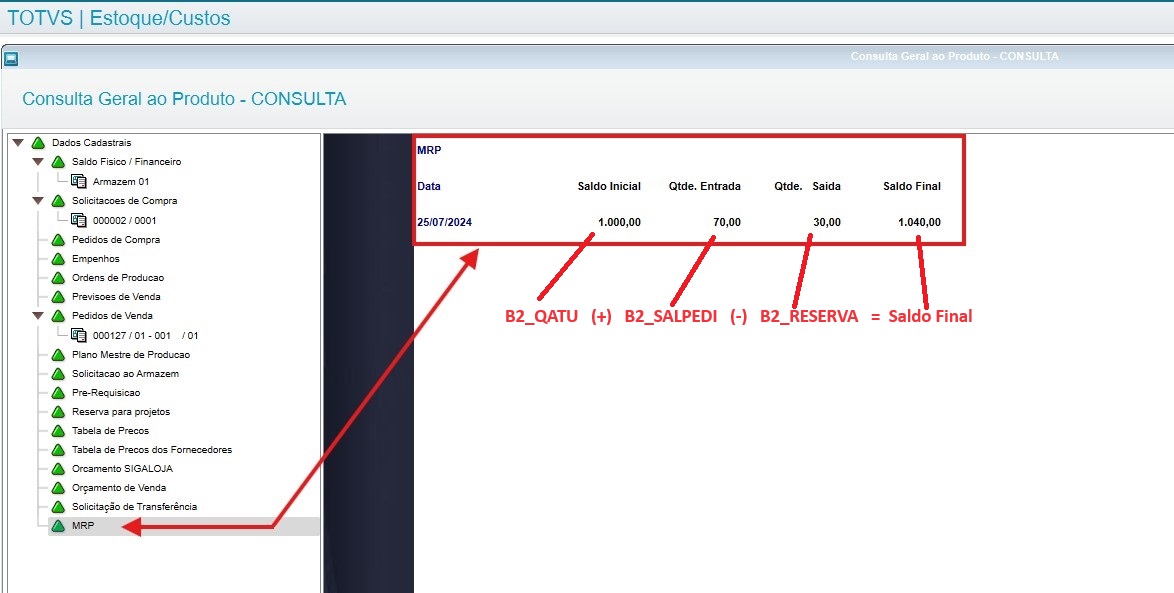Click the green triangle icon beside Tabela de Precos dos Fornecedores
Image resolution: width=1174 pixels, height=593 pixels.
click(x=58, y=450)
